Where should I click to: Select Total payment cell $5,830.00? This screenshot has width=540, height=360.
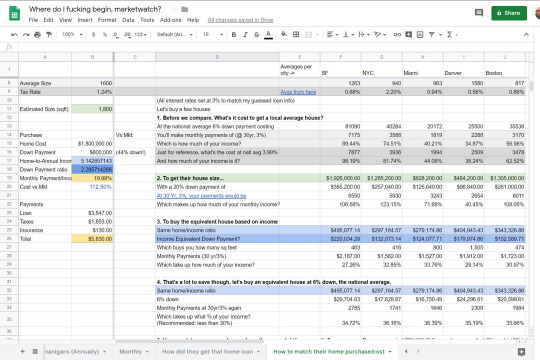(x=92, y=239)
